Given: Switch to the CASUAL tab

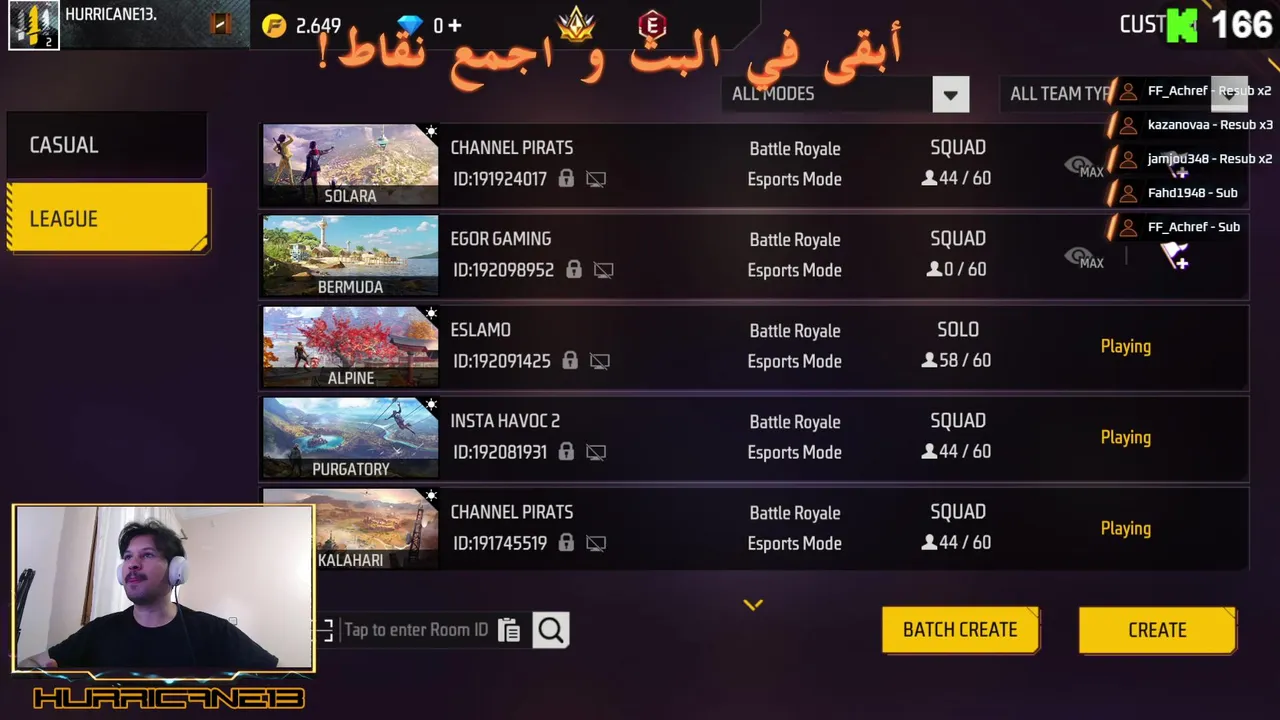Looking at the screenshot, I should pos(106,146).
